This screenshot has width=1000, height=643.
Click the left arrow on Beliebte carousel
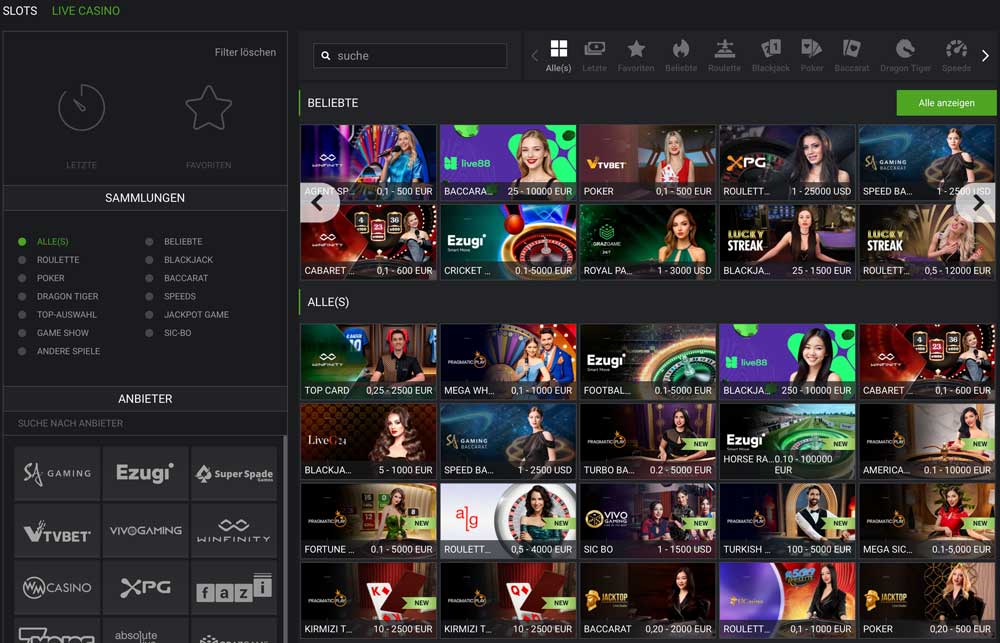pyautogui.click(x=318, y=202)
